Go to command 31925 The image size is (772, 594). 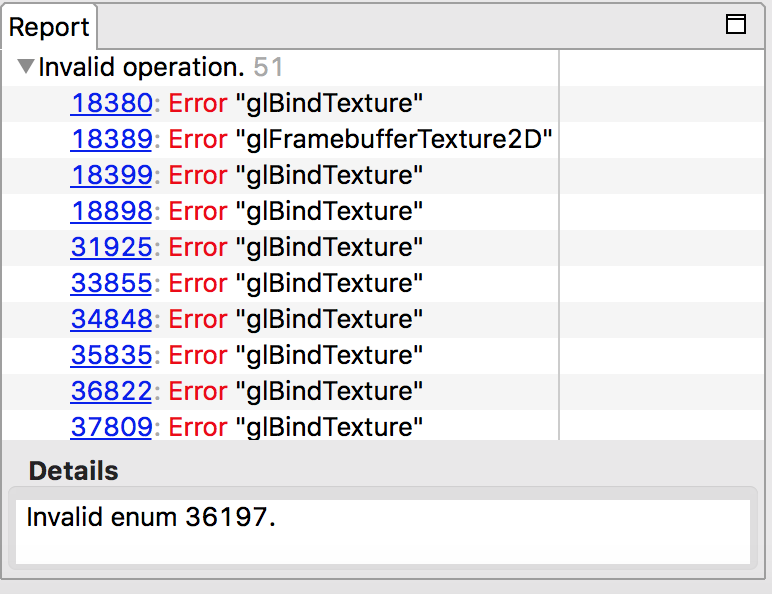[111, 247]
